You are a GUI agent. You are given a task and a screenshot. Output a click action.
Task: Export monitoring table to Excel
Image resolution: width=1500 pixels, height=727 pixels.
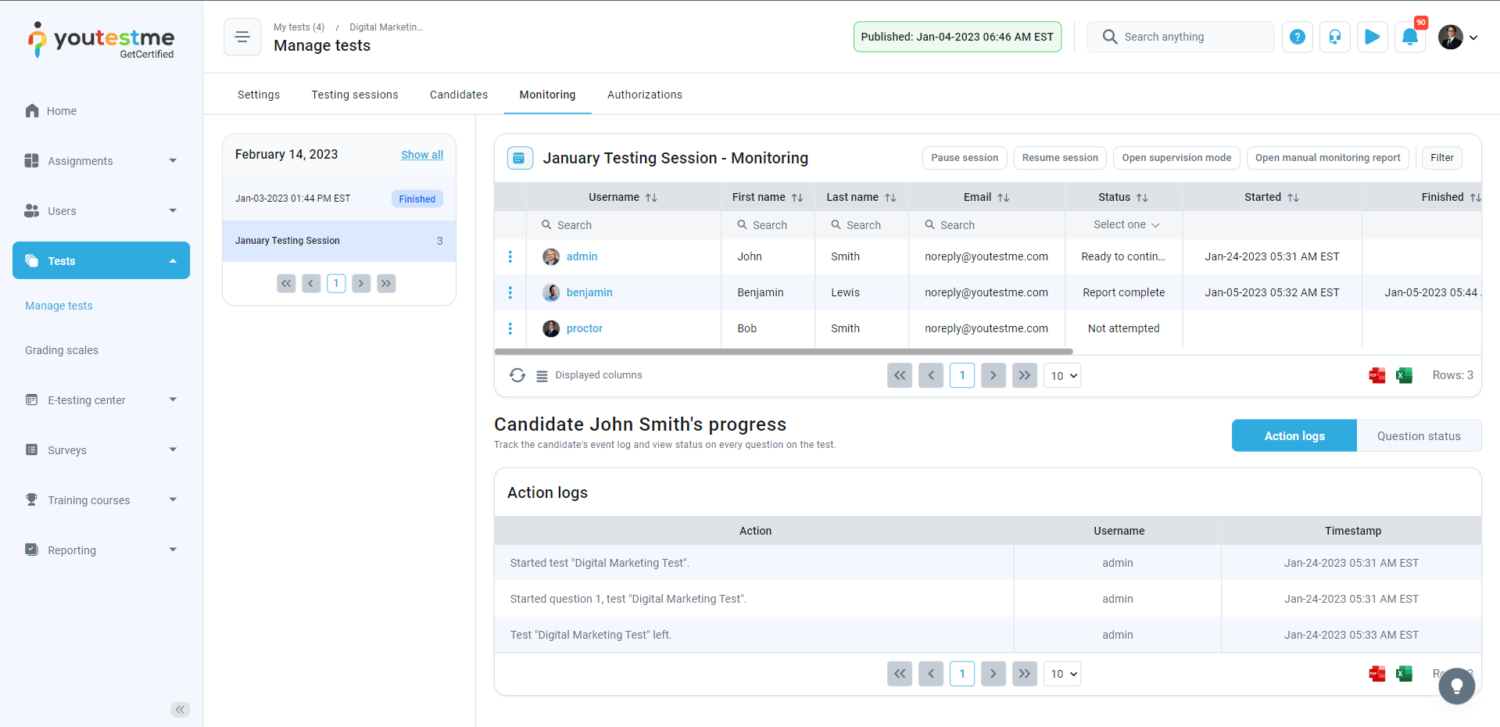tap(1404, 375)
